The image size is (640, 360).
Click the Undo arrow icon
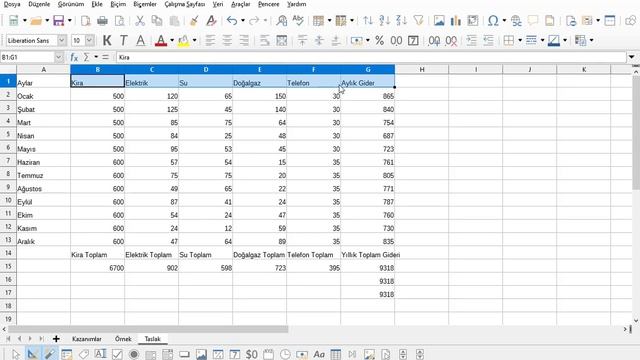click(232, 20)
